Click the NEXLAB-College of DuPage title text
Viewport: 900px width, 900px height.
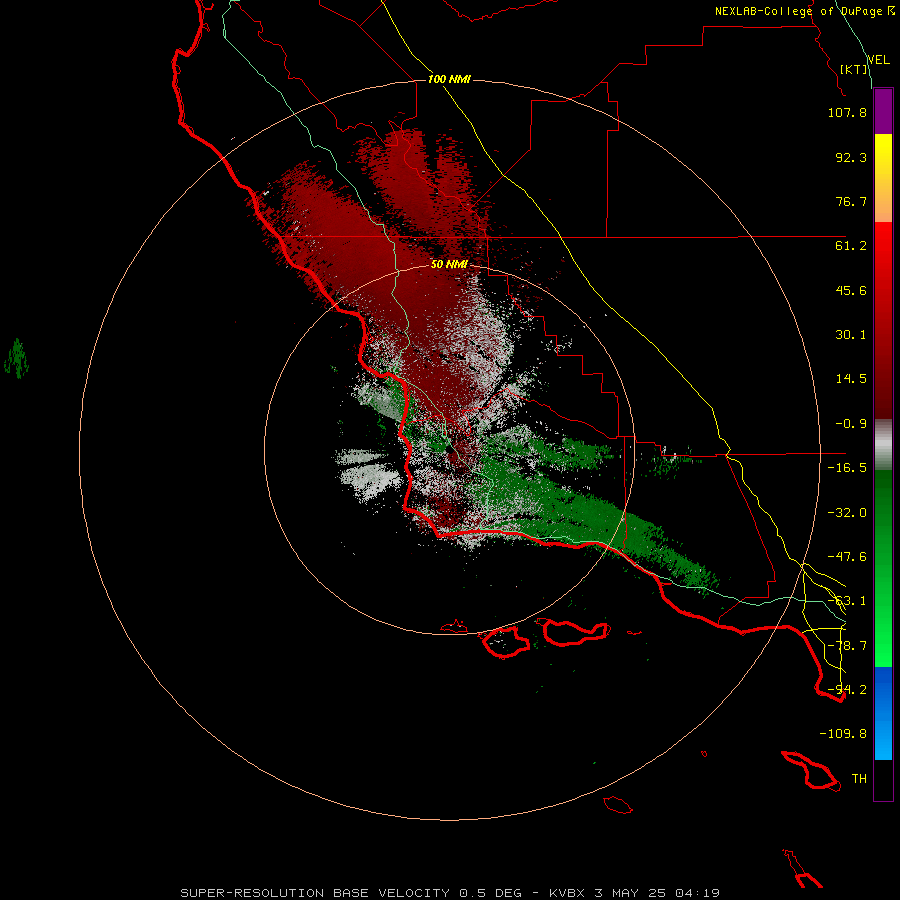click(799, 11)
